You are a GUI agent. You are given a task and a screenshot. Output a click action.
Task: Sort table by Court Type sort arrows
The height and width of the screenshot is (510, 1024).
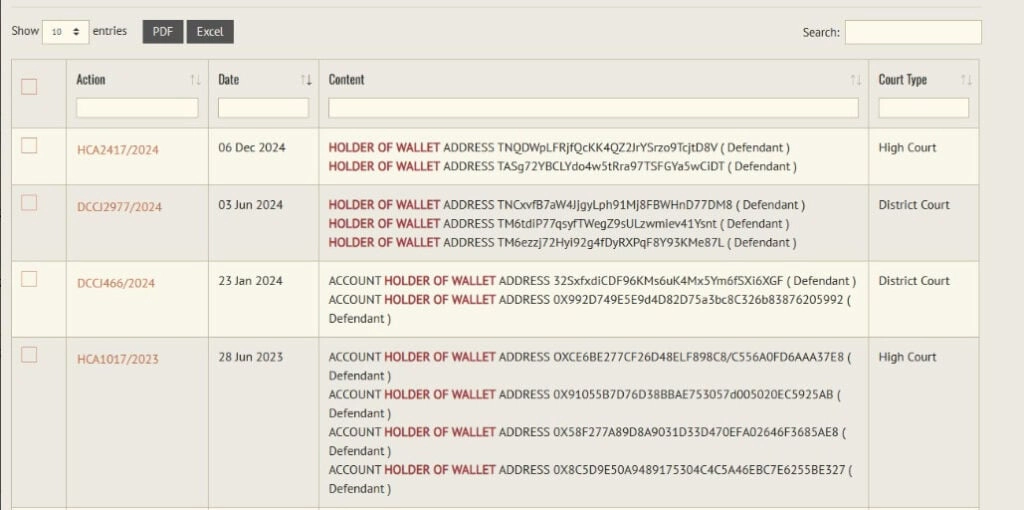click(x=967, y=80)
